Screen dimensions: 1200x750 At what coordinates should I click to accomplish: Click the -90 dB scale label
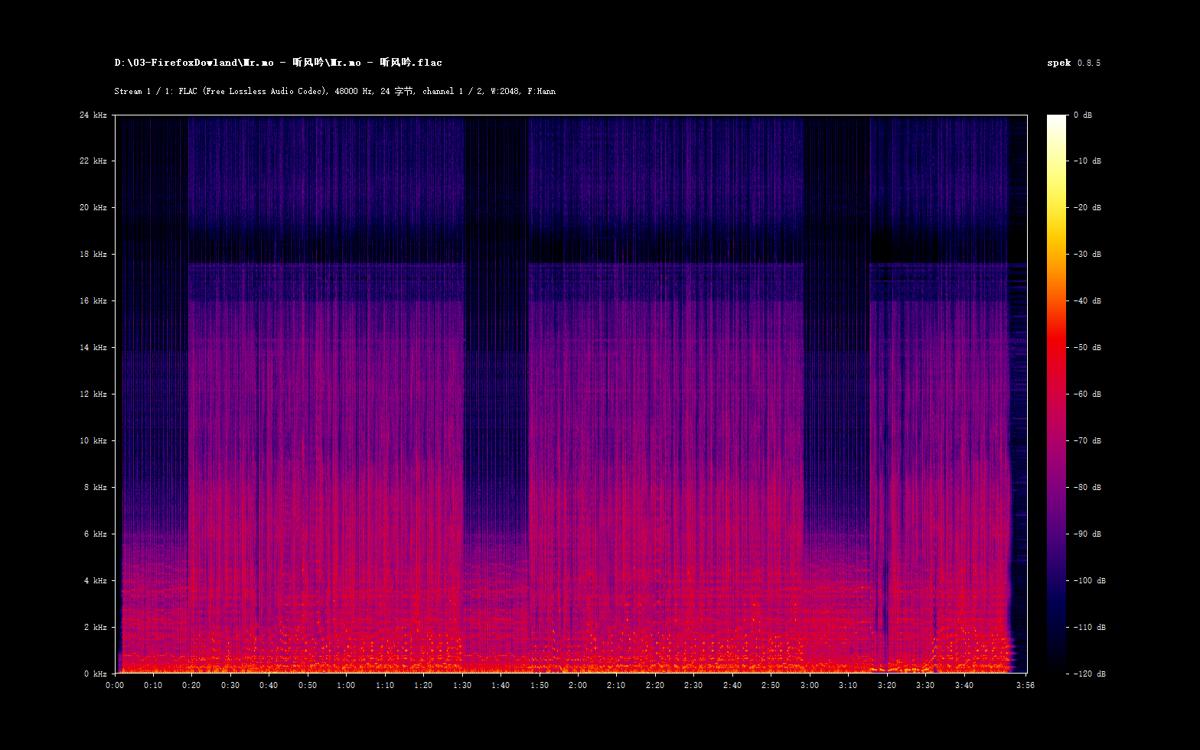1087,535
